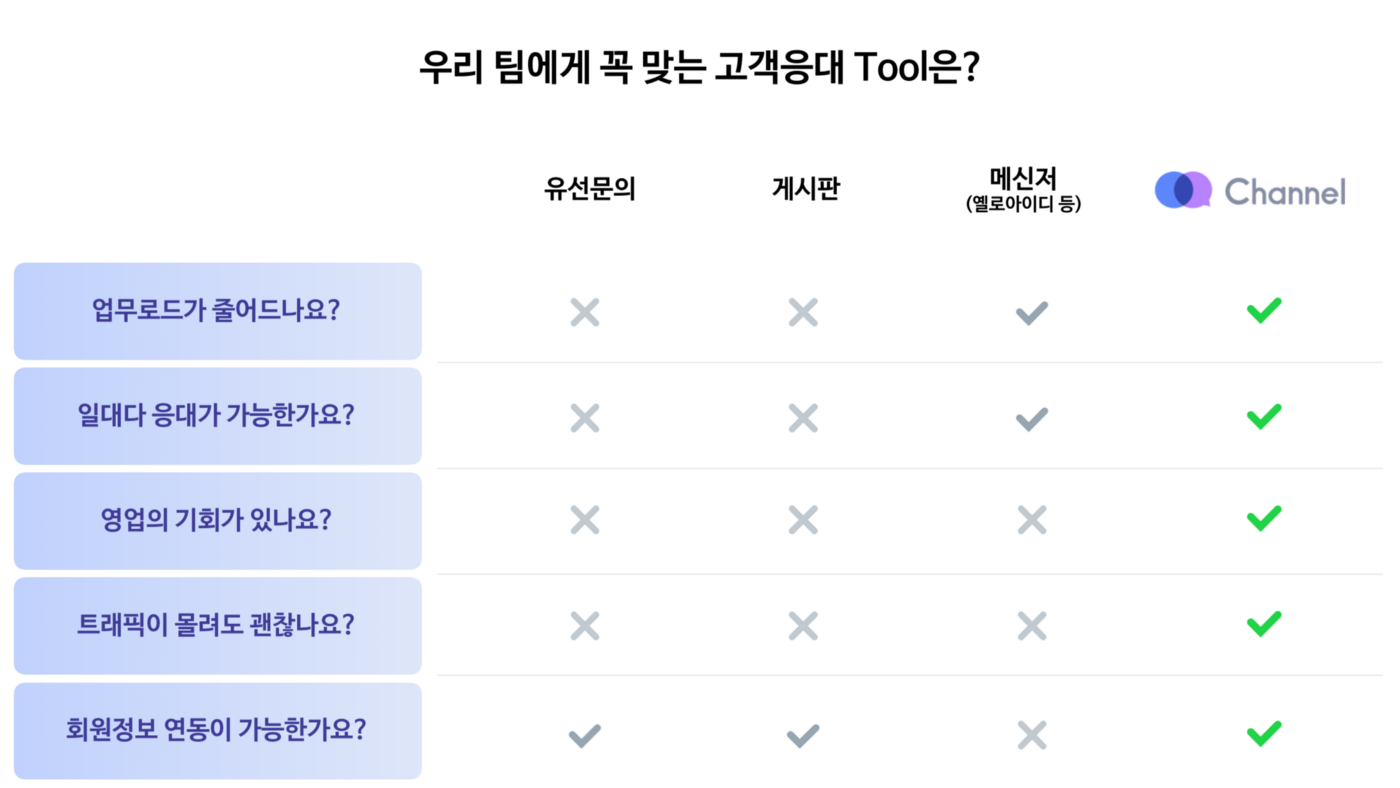
Task: Click green check for 트래픽이 몰려도 괜찮나요 under Channel
Action: point(1264,624)
